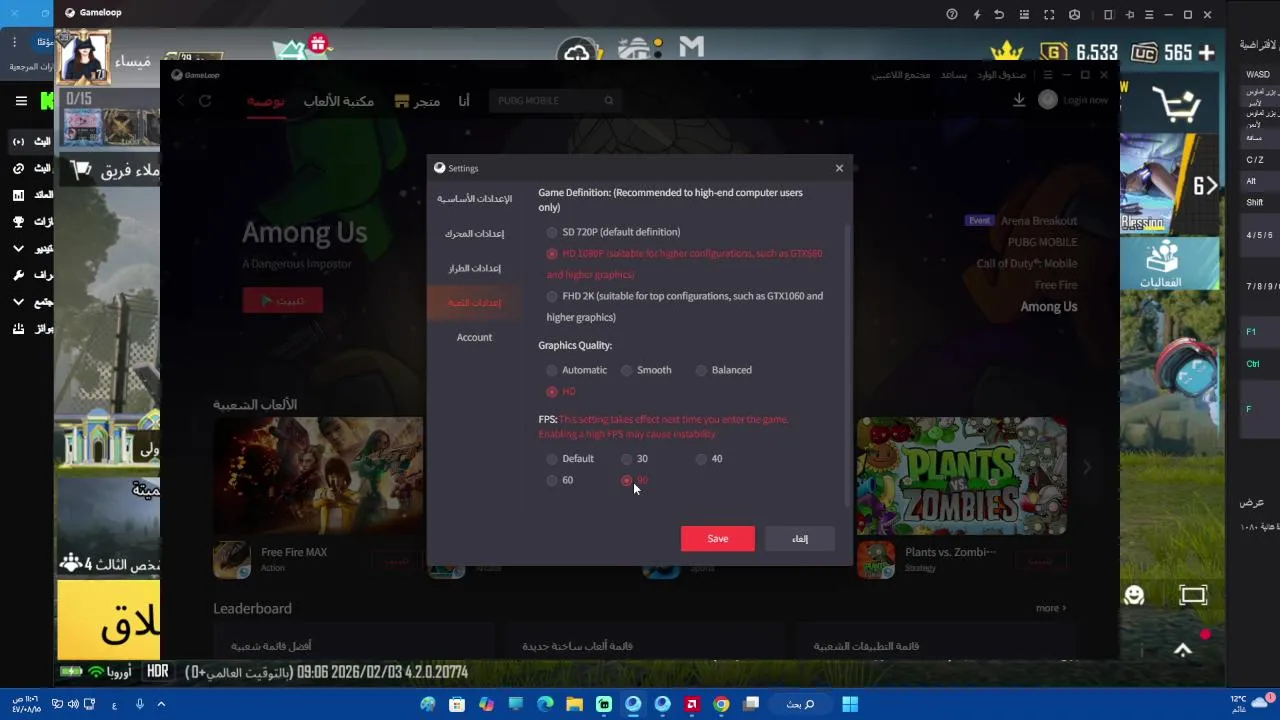Open the Account settings tab
1280x720 pixels.
(474, 337)
